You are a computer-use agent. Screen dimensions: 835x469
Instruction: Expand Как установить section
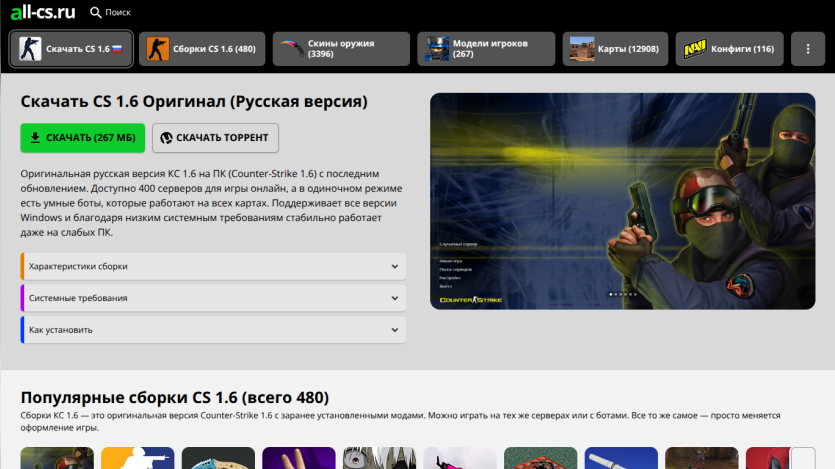[213, 330]
